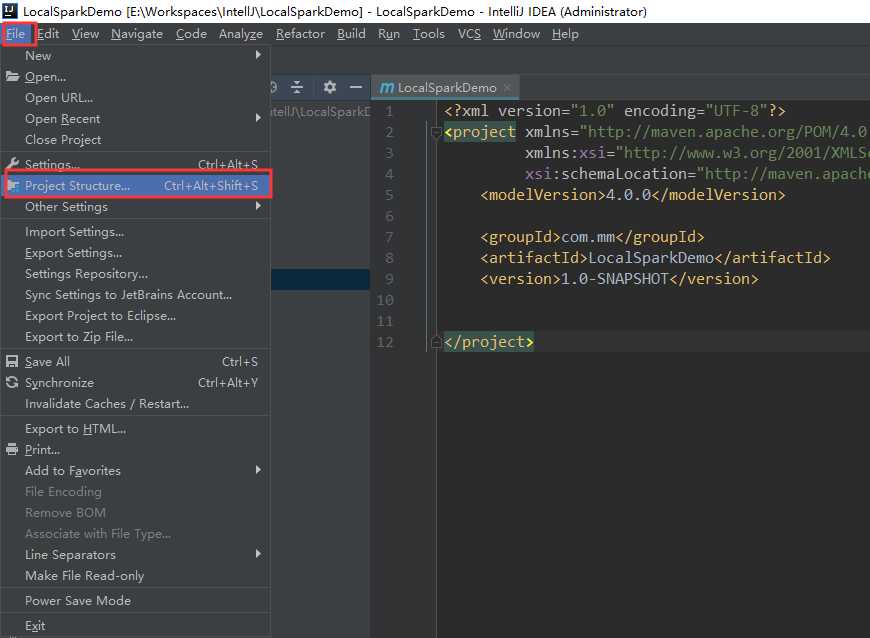Click the Project Structure folder icon

click(12, 185)
